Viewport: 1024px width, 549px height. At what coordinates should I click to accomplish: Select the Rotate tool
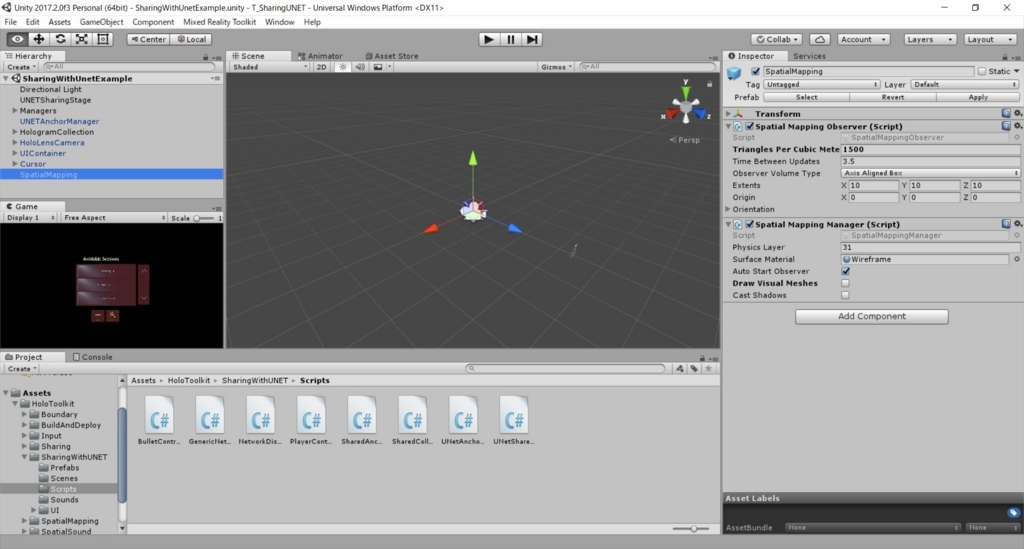60,39
